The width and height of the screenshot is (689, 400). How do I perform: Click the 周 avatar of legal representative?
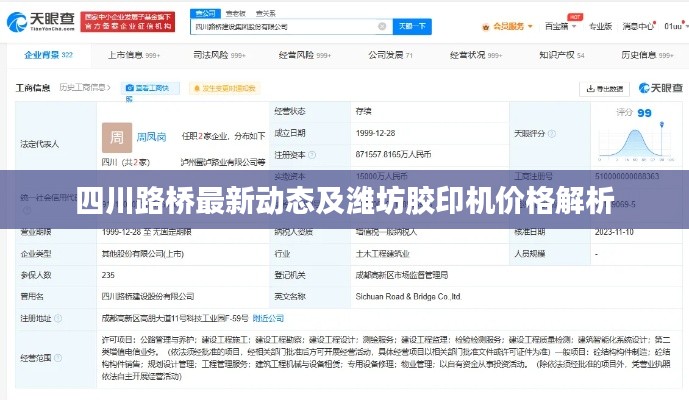coord(116,135)
